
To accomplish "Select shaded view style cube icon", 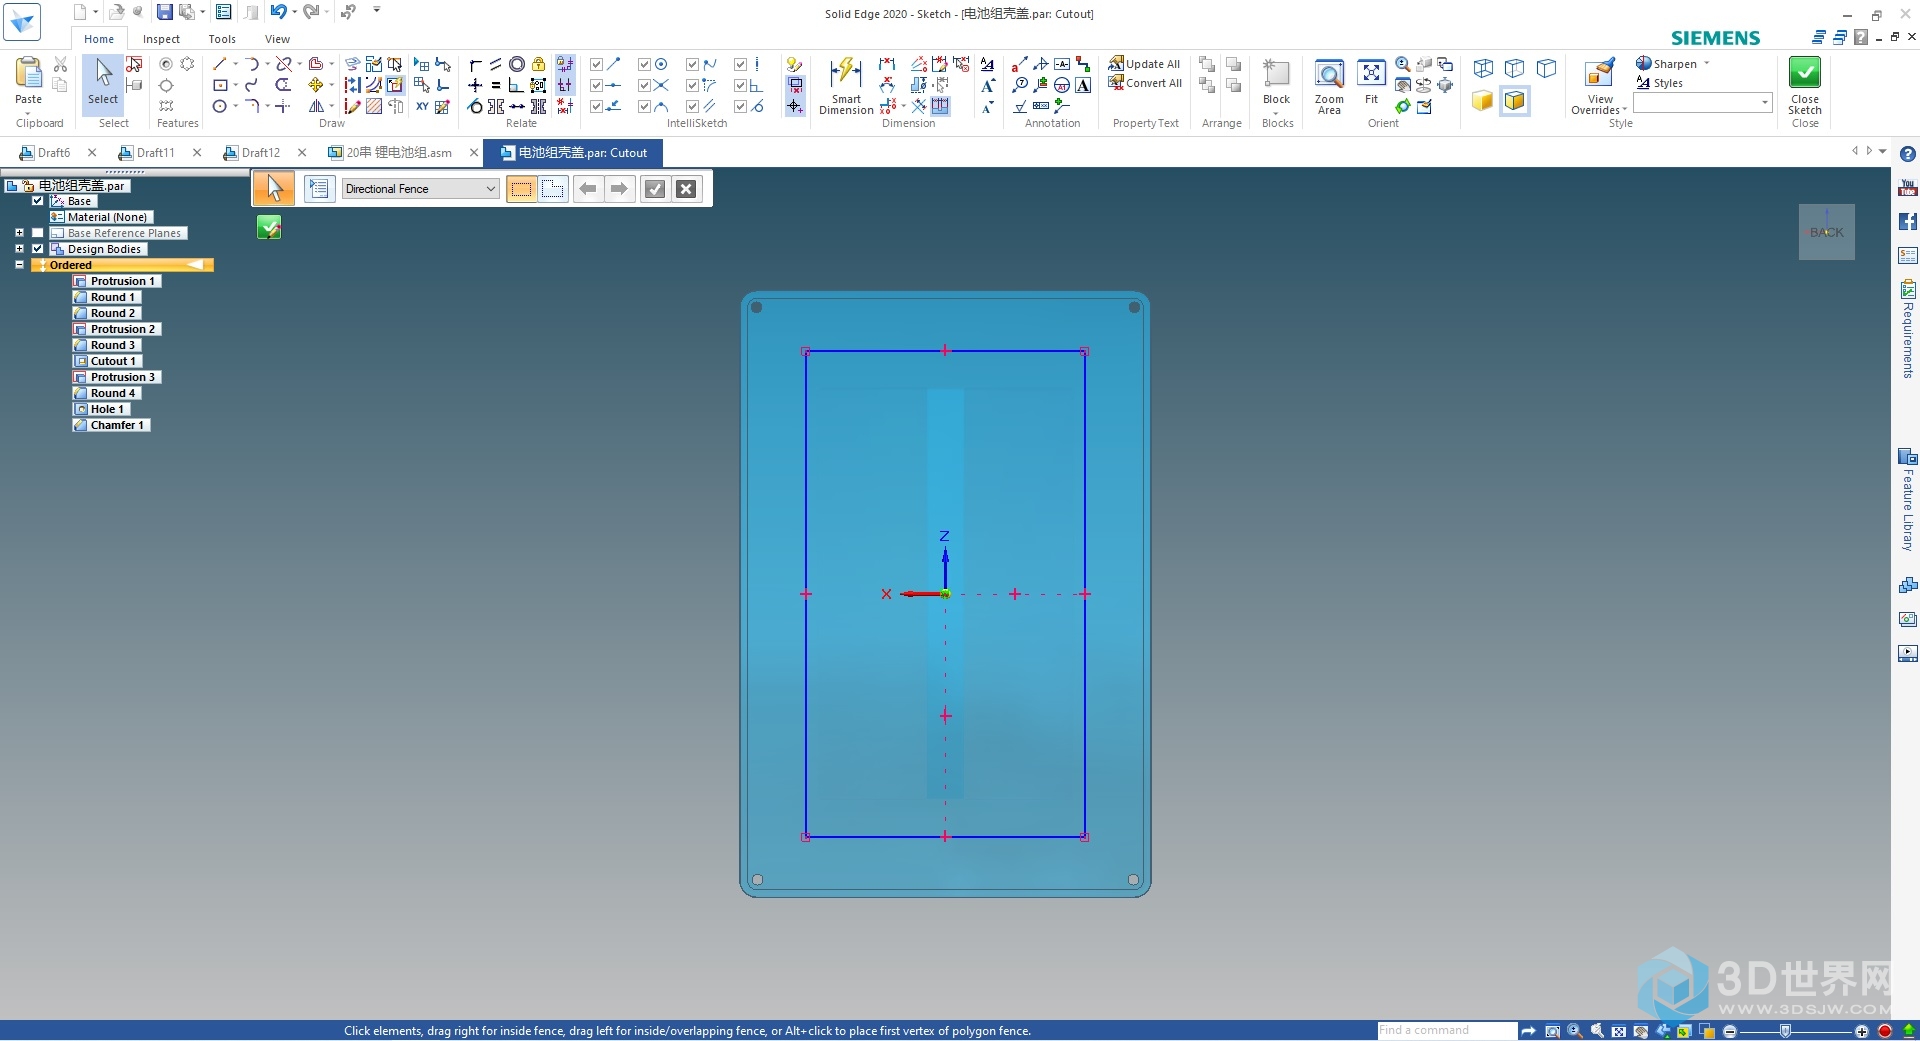I will pyautogui.click(x=1483, y=101).
